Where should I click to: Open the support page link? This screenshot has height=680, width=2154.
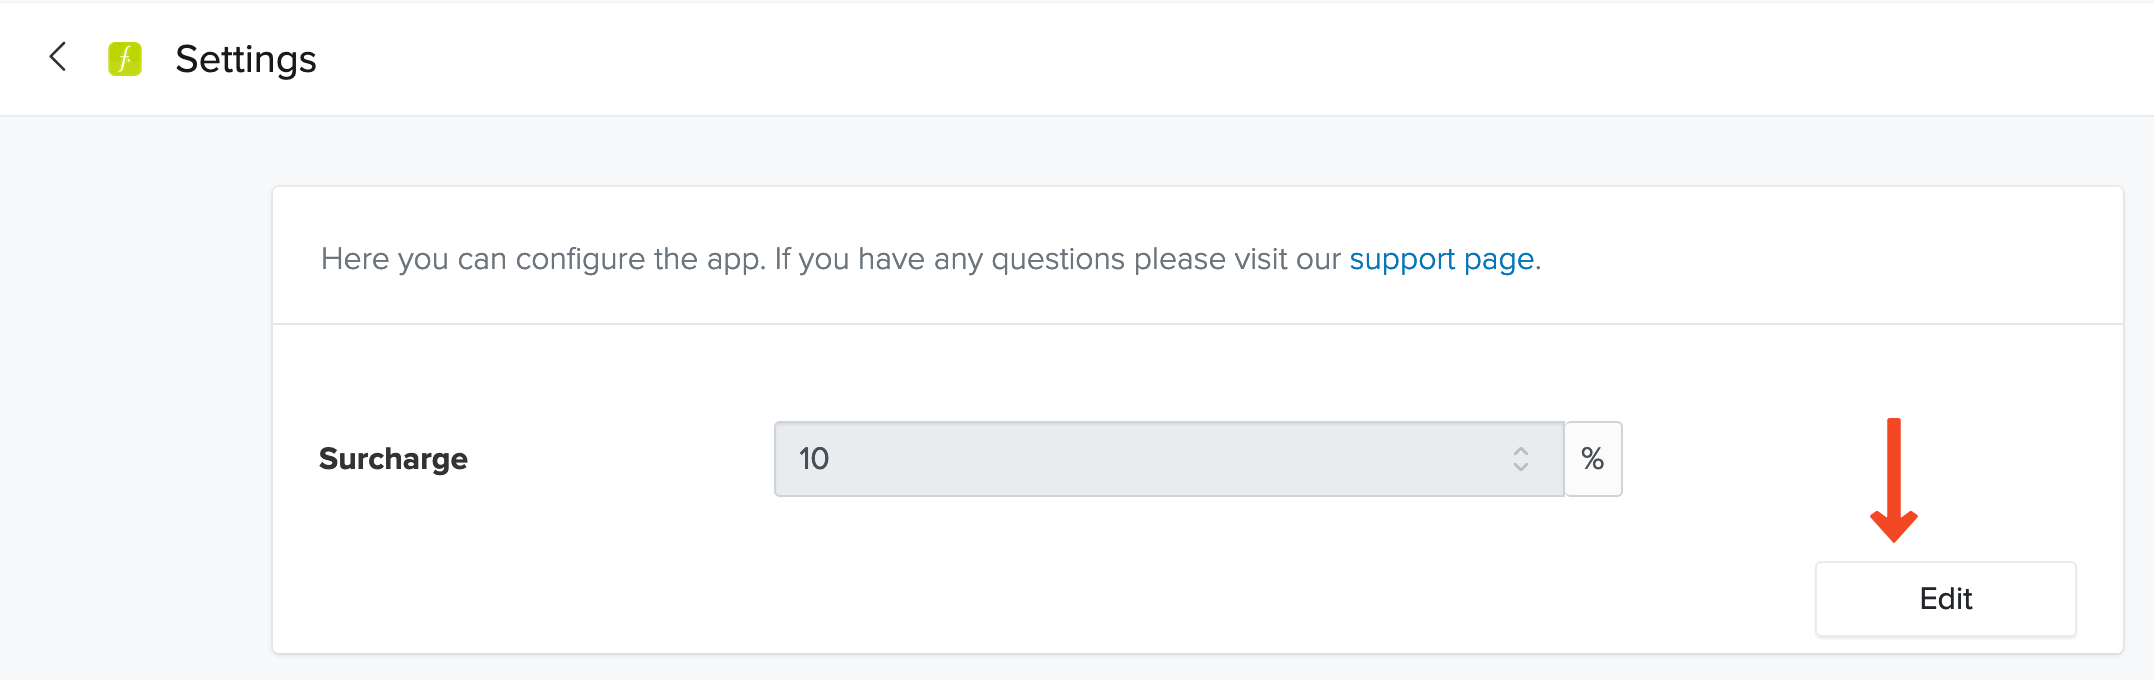tap(1441, 259)
